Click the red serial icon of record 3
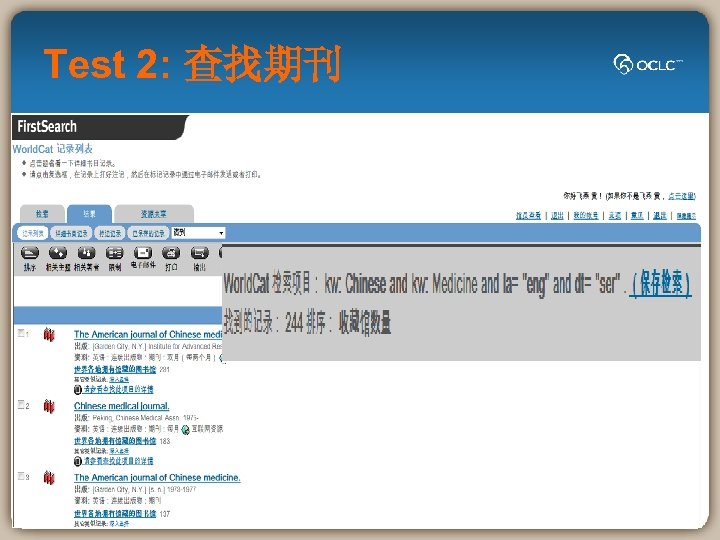This screenshot has height=540, width=720. [49, 478]
